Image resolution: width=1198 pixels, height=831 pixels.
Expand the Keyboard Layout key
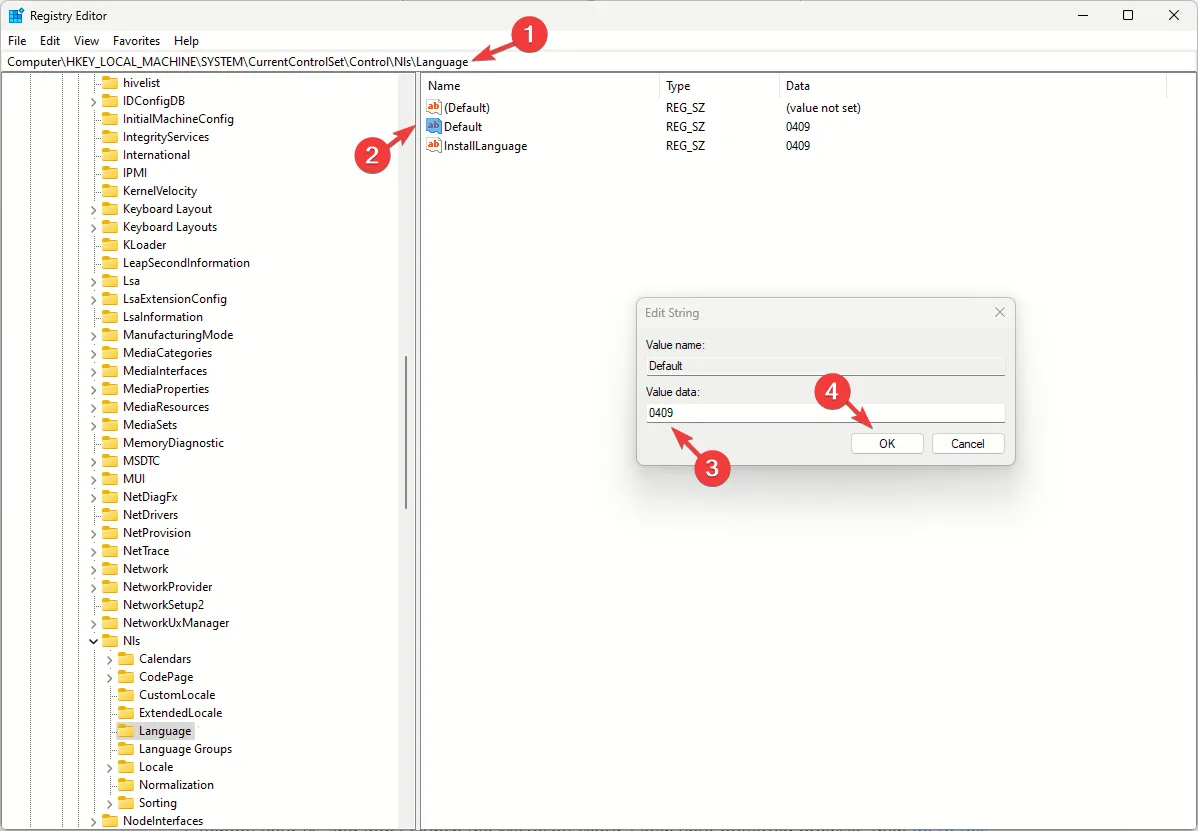coord(93,209)
